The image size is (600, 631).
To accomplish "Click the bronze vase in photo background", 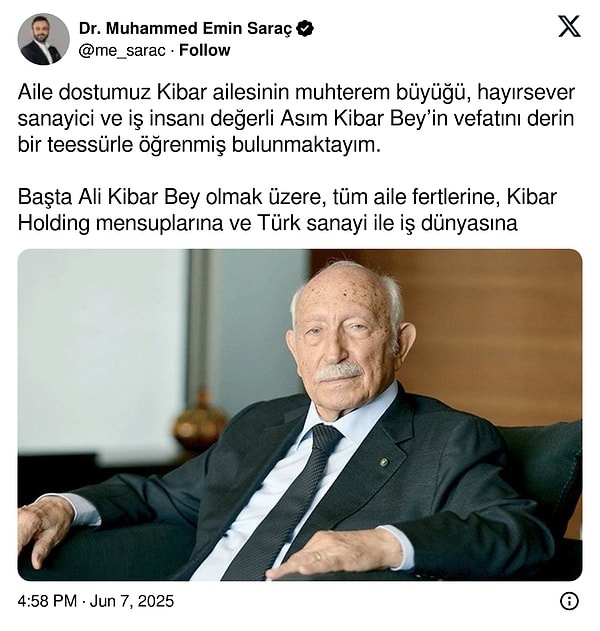I will click(x=200, y=425).
